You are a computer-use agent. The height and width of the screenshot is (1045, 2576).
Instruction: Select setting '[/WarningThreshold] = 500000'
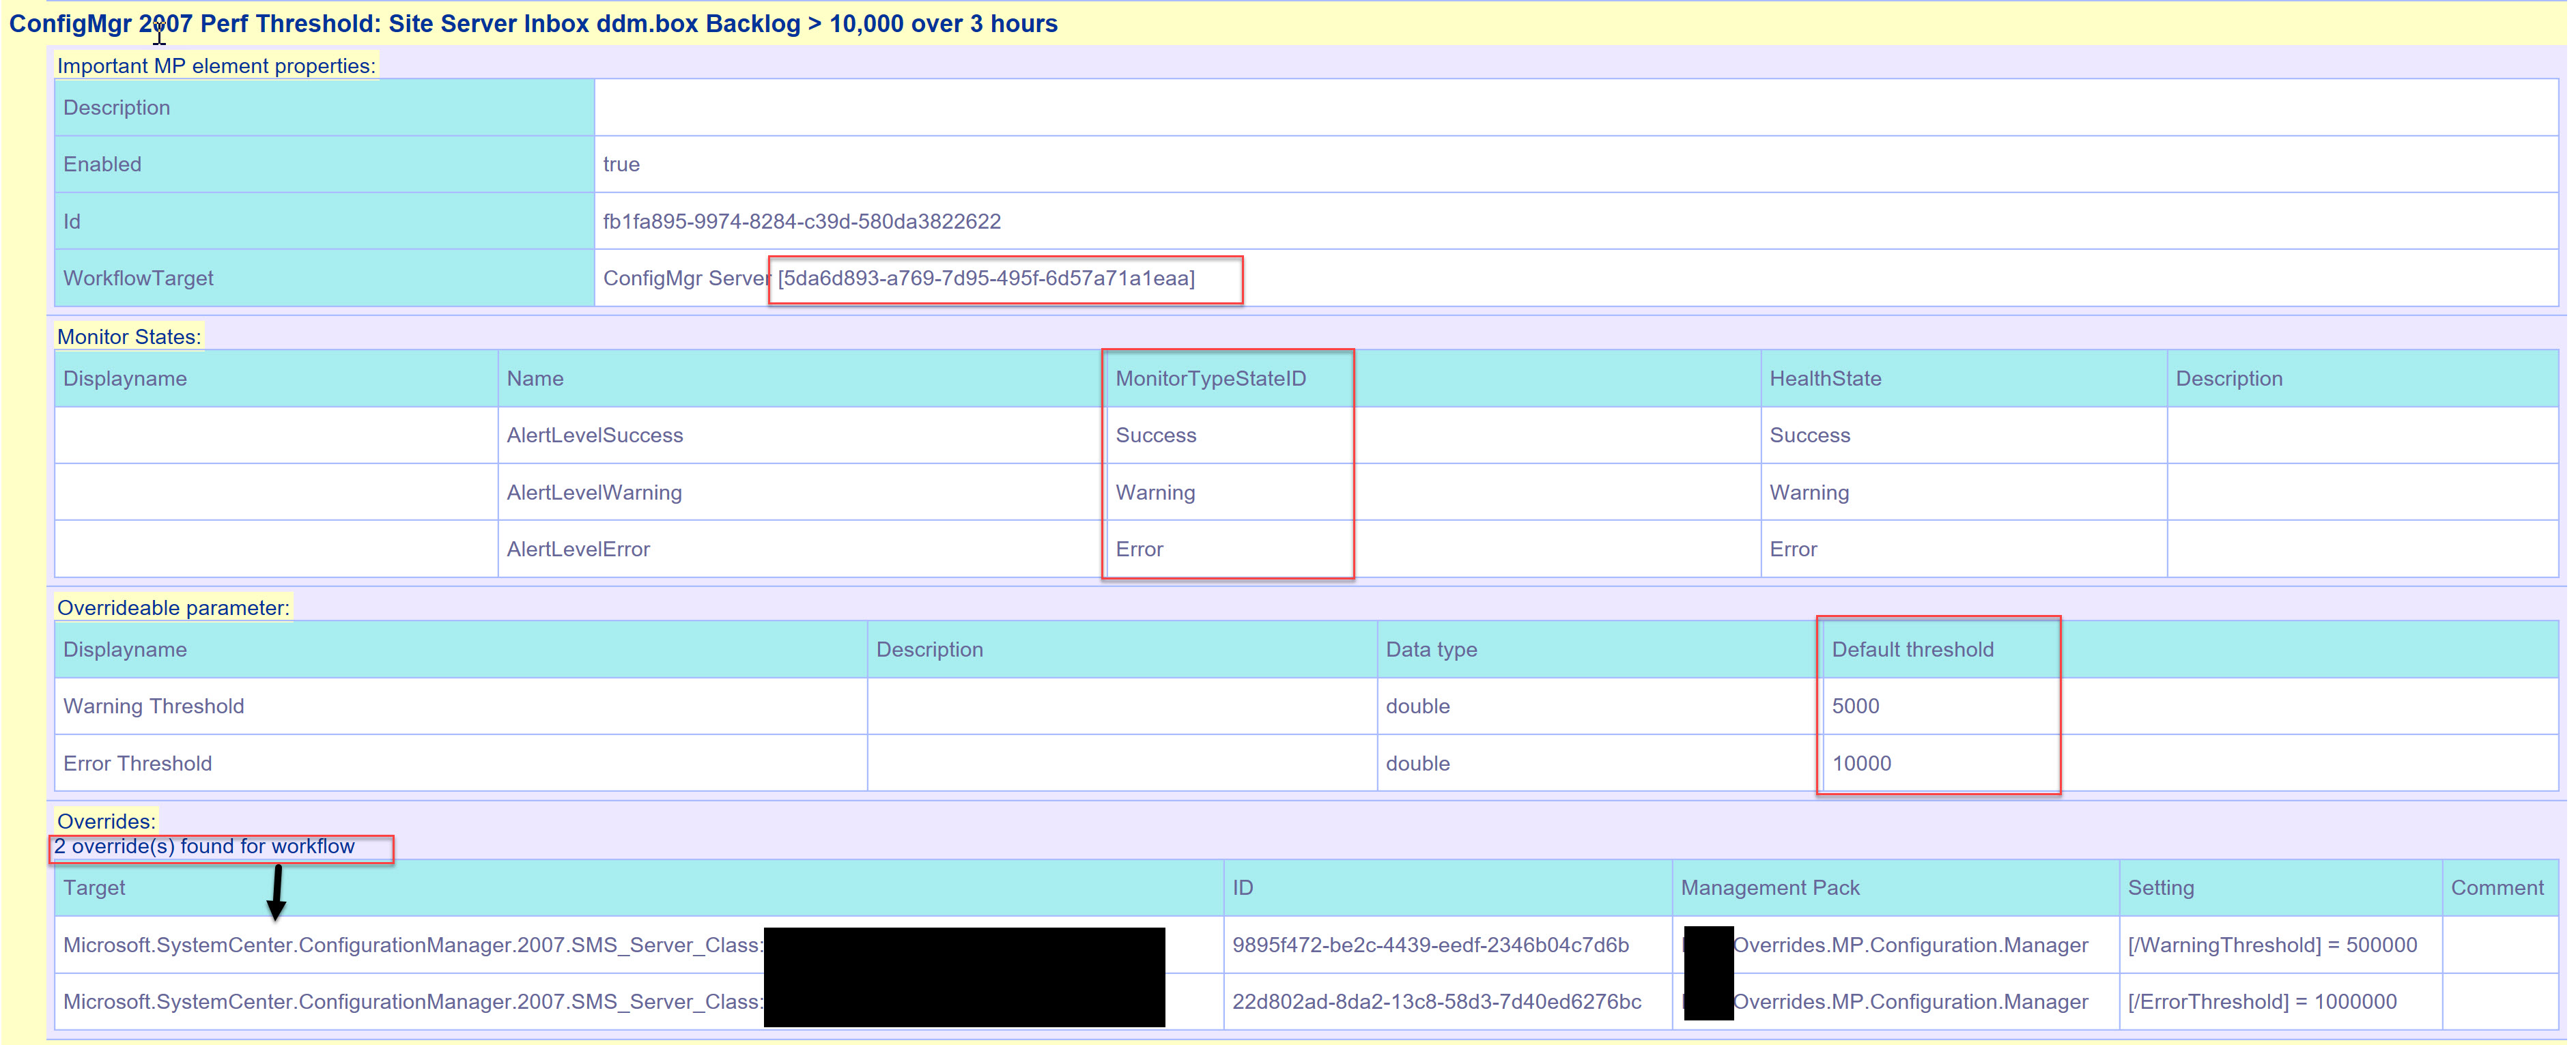point(2272,945)
